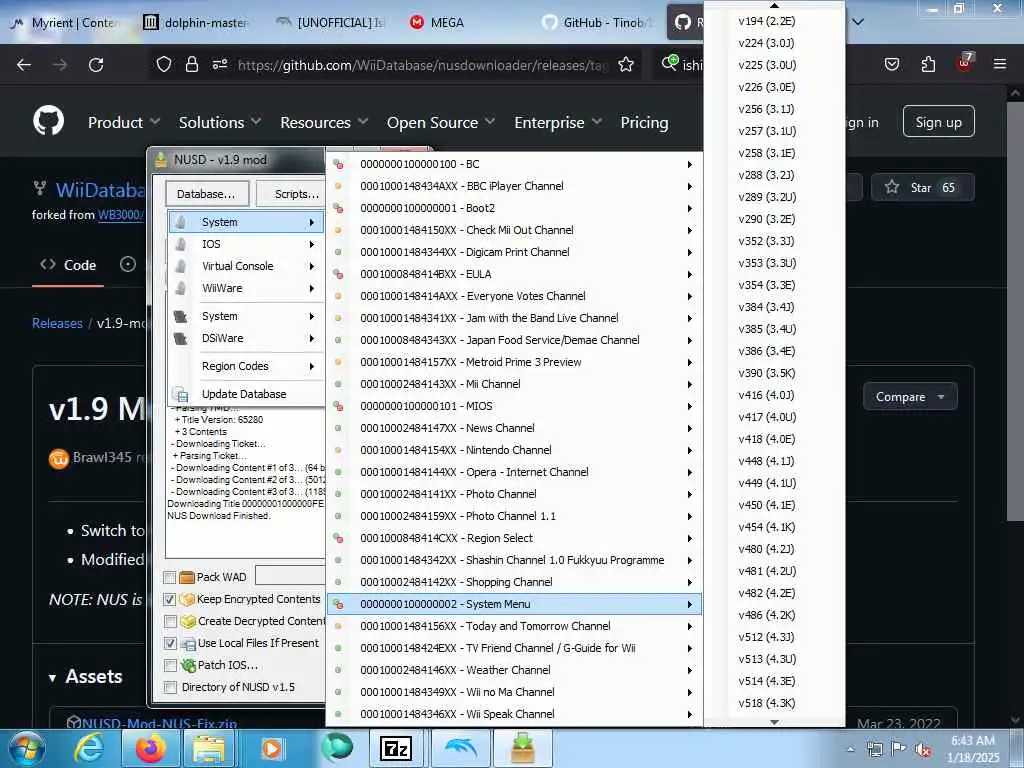
Task: Open the News Channel menu entry
Action: coord(514,428)
